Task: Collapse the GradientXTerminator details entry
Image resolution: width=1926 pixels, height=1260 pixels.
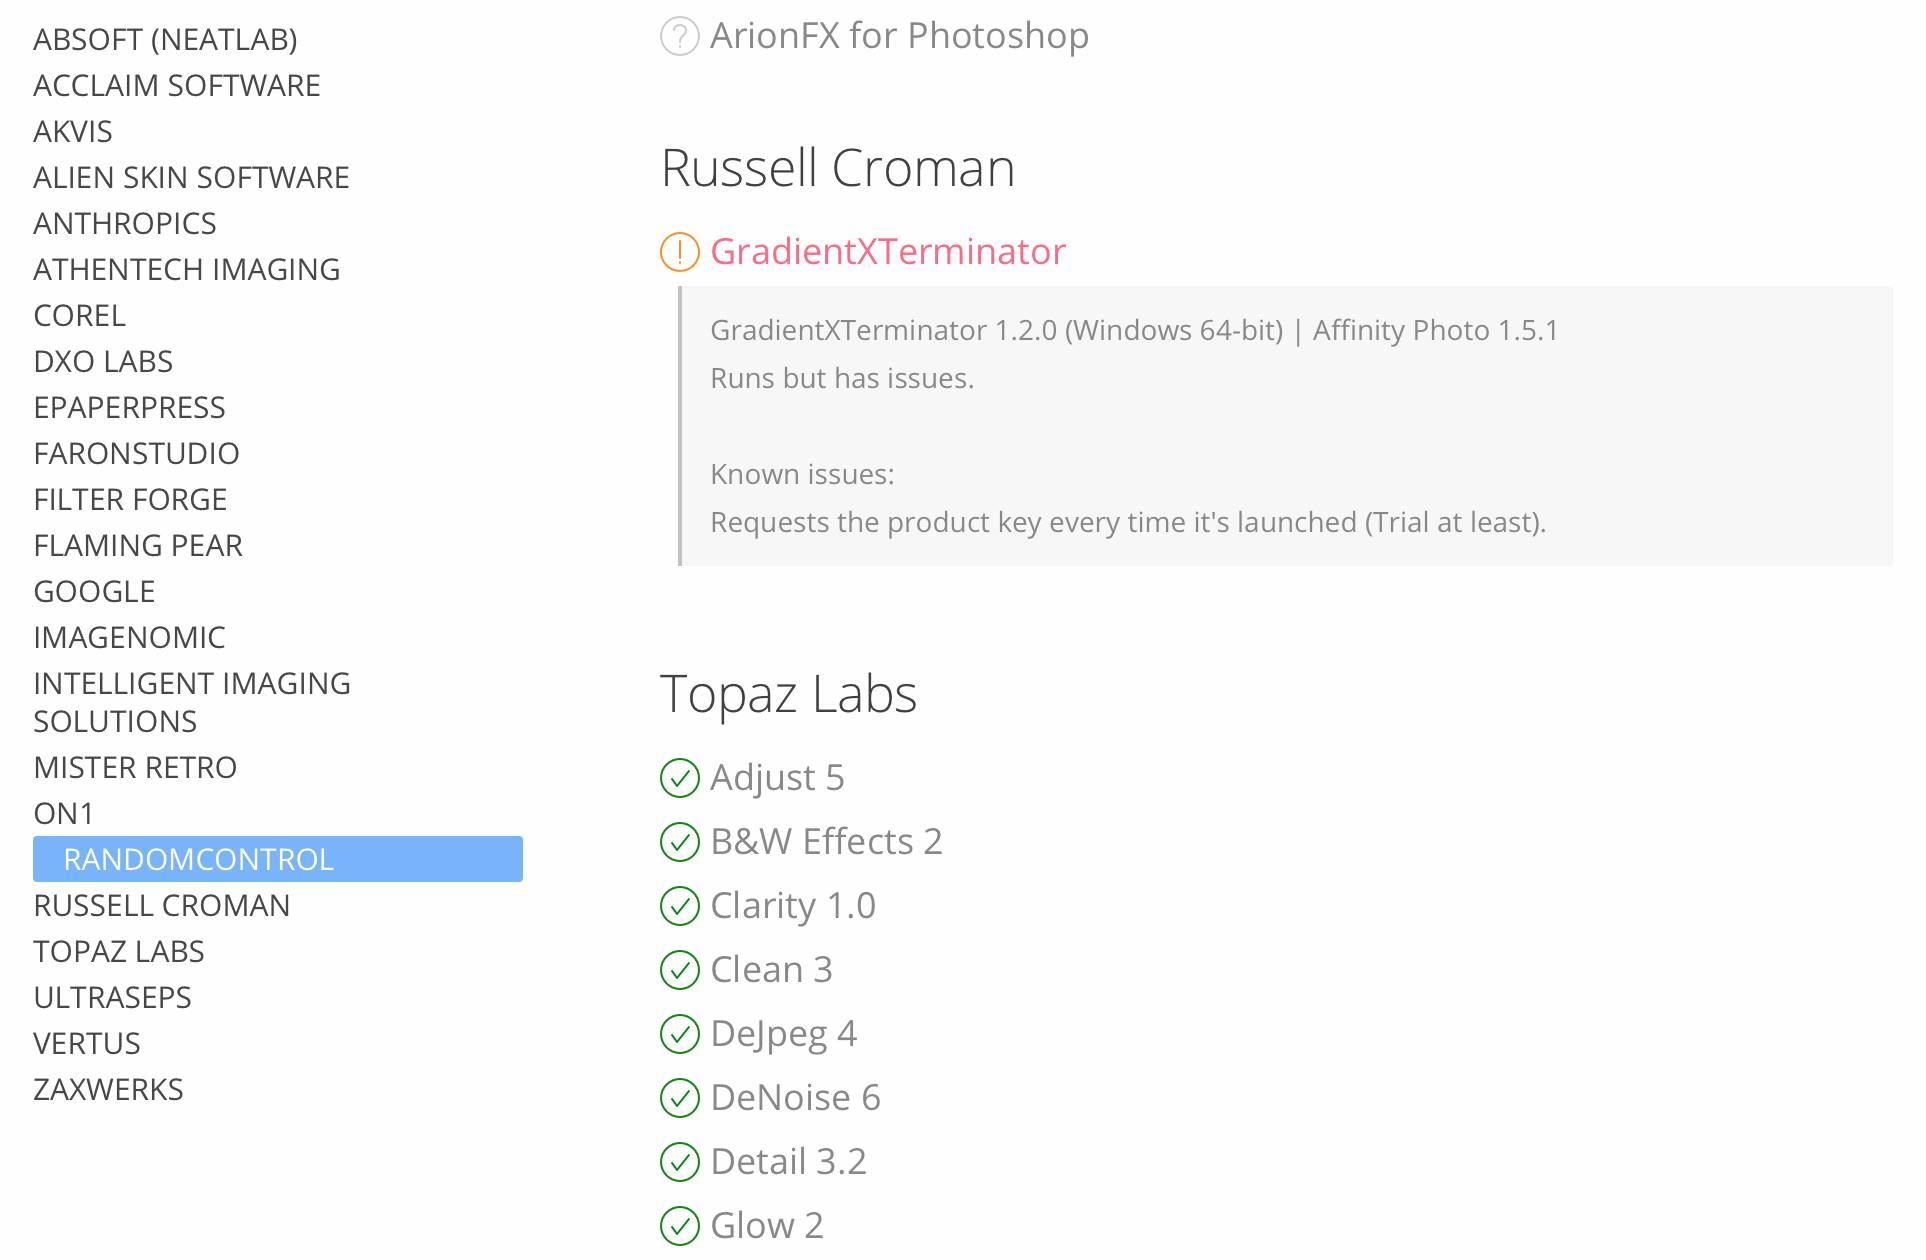Action: (887, 252)
